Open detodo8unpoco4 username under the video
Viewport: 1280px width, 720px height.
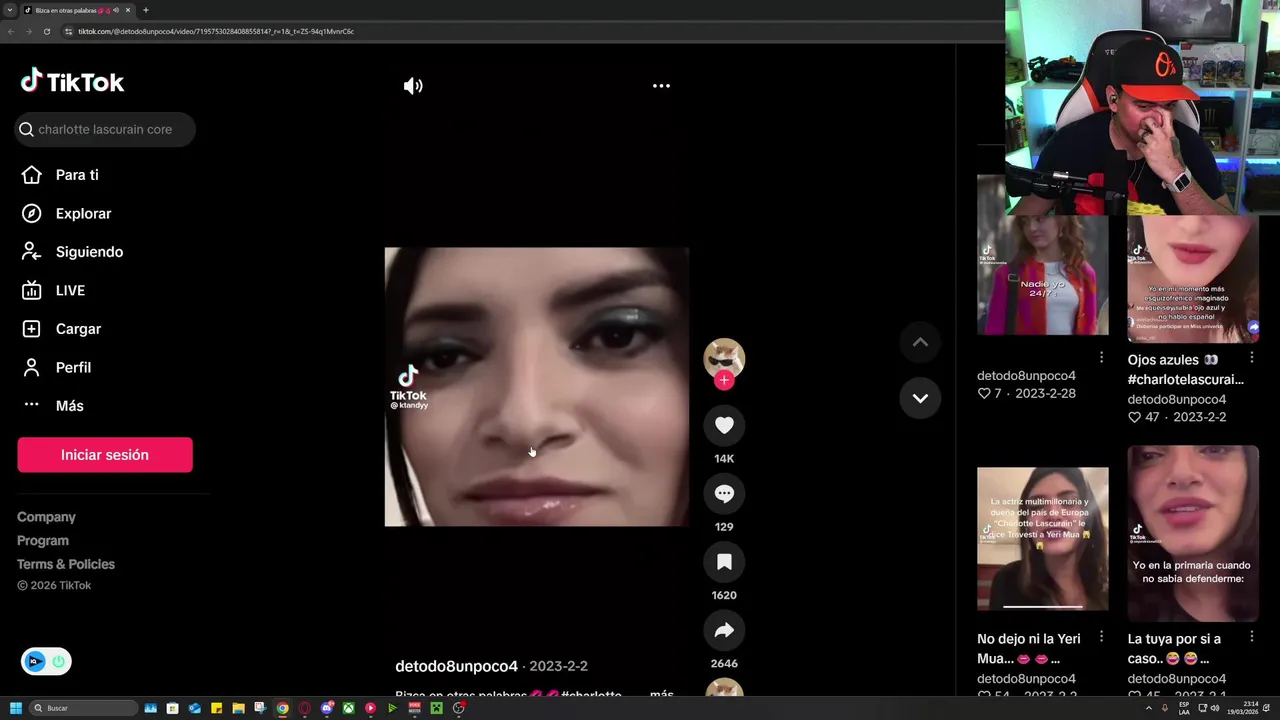click(x=456, y=666)
